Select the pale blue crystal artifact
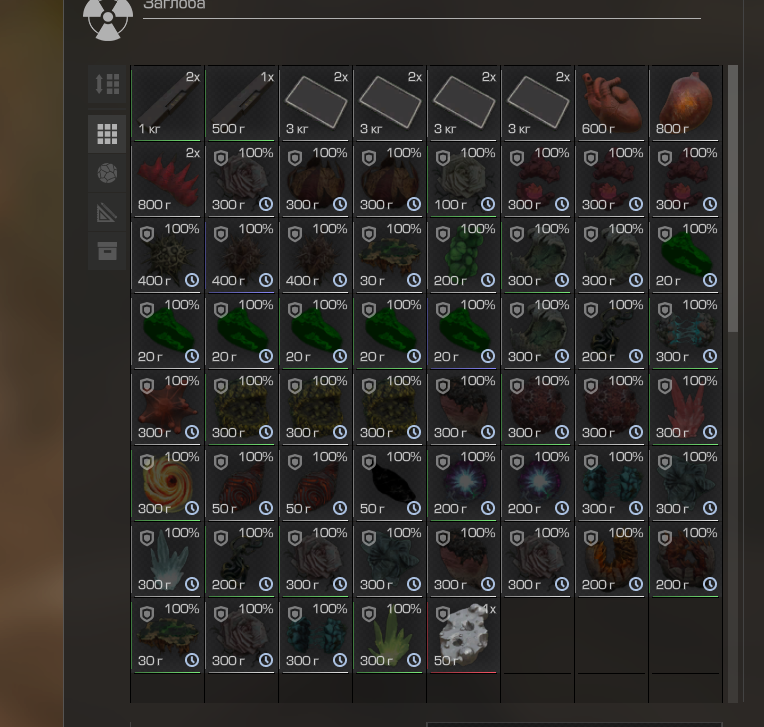Screen dimensions: 764x727 click(167, 560)
